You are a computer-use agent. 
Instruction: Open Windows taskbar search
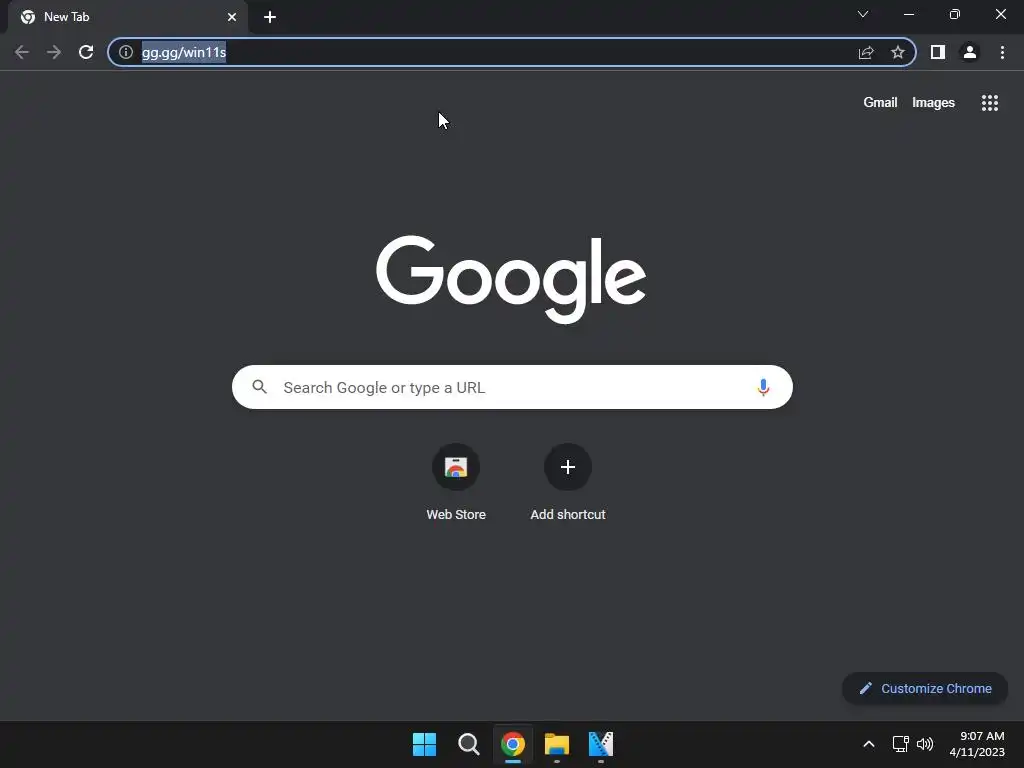[468, 744]
